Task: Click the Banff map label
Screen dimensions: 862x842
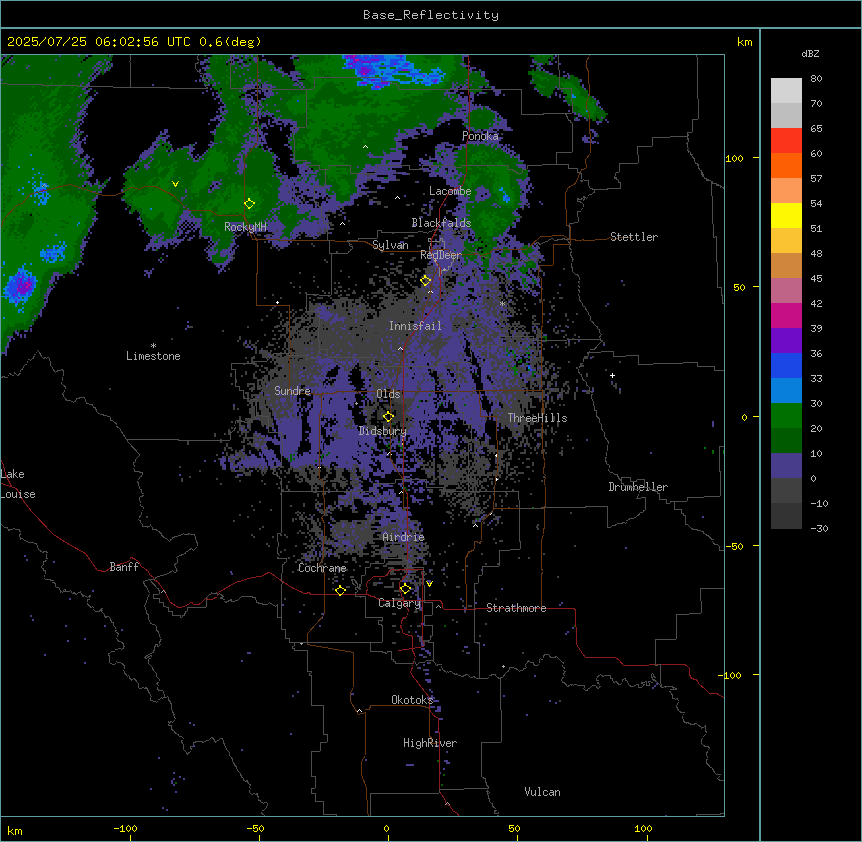Action: [124, 567]
